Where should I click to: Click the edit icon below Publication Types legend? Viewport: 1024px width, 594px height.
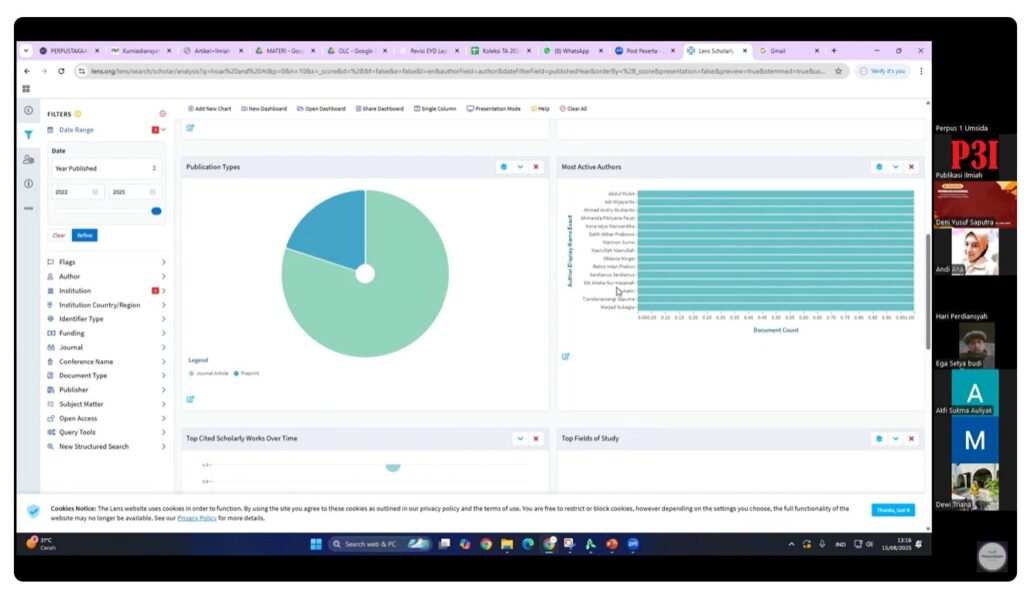(x=190, y=399)
